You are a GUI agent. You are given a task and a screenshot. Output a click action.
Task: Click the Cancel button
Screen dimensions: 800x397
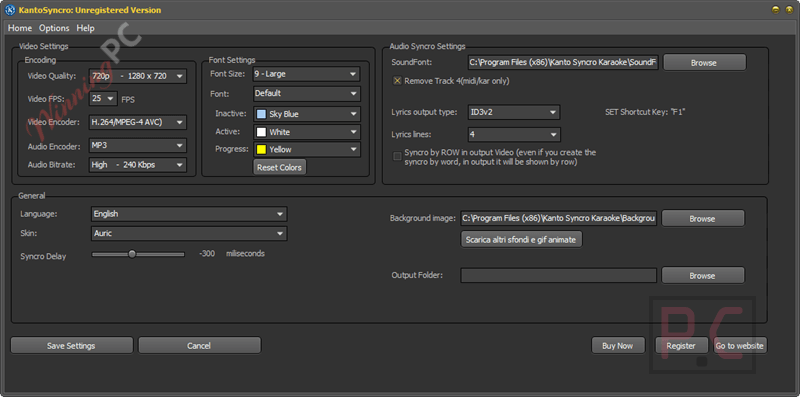[199, 345]
